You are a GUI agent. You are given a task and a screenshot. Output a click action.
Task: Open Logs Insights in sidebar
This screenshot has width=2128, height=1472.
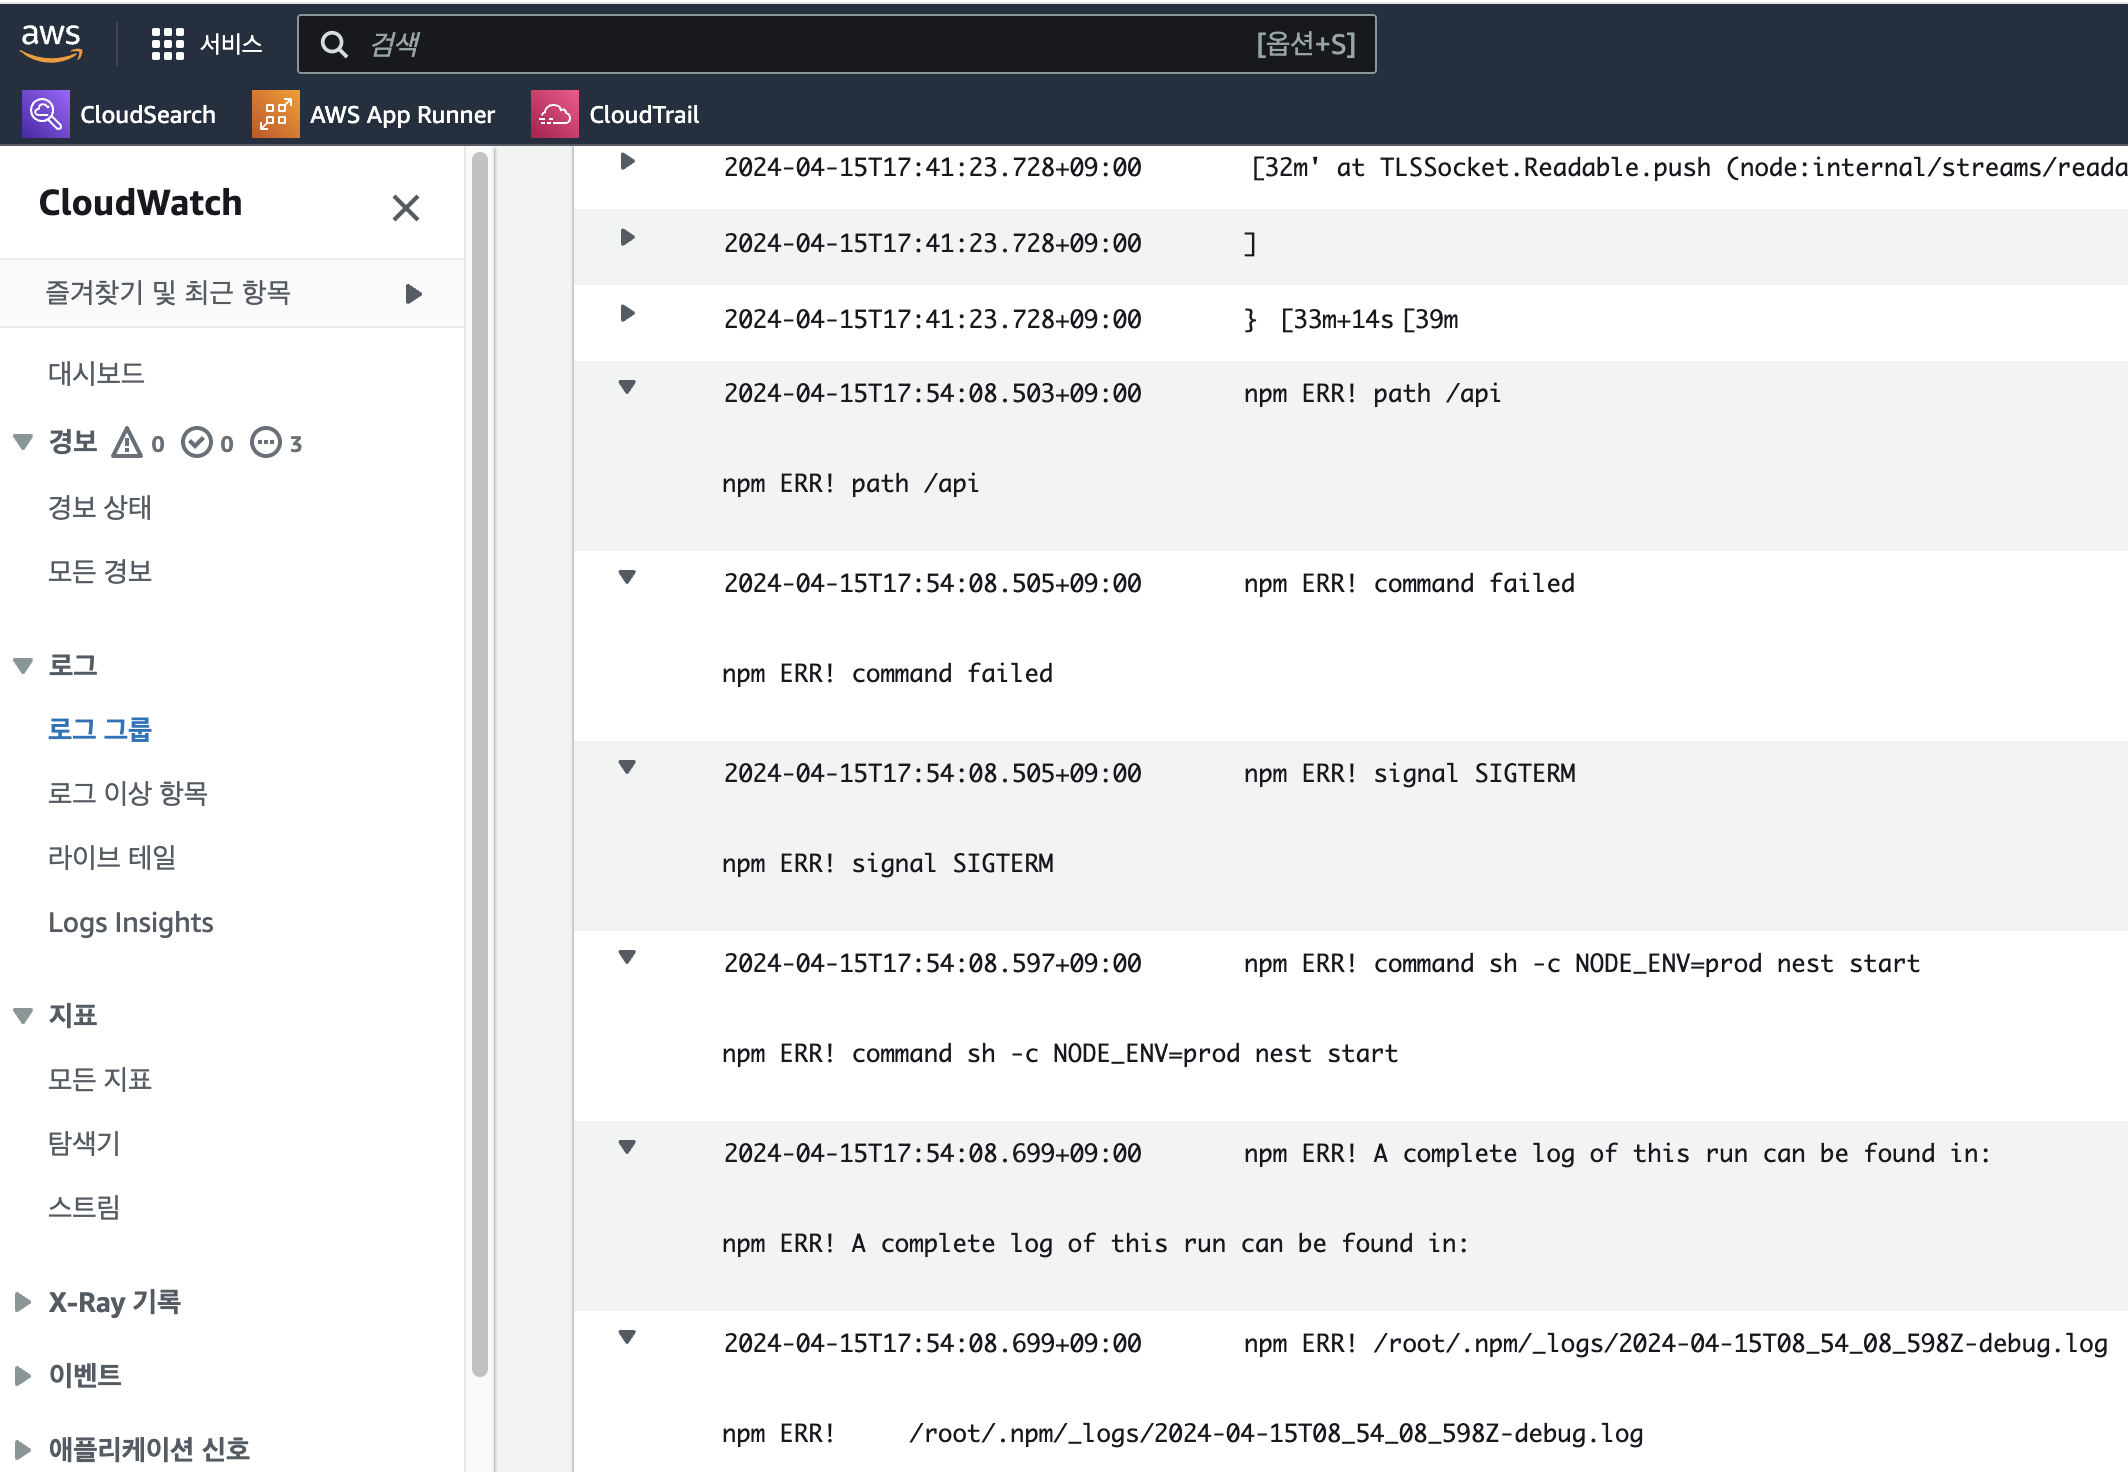tap(131, 922)
